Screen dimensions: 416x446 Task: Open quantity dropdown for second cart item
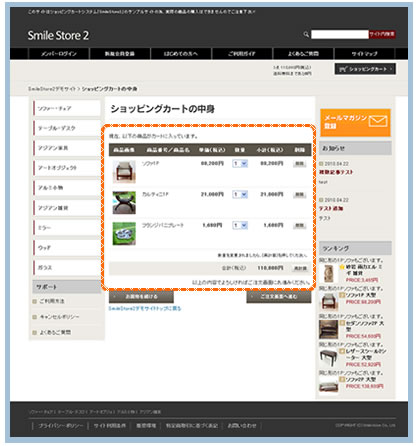(x=240, y=194)
